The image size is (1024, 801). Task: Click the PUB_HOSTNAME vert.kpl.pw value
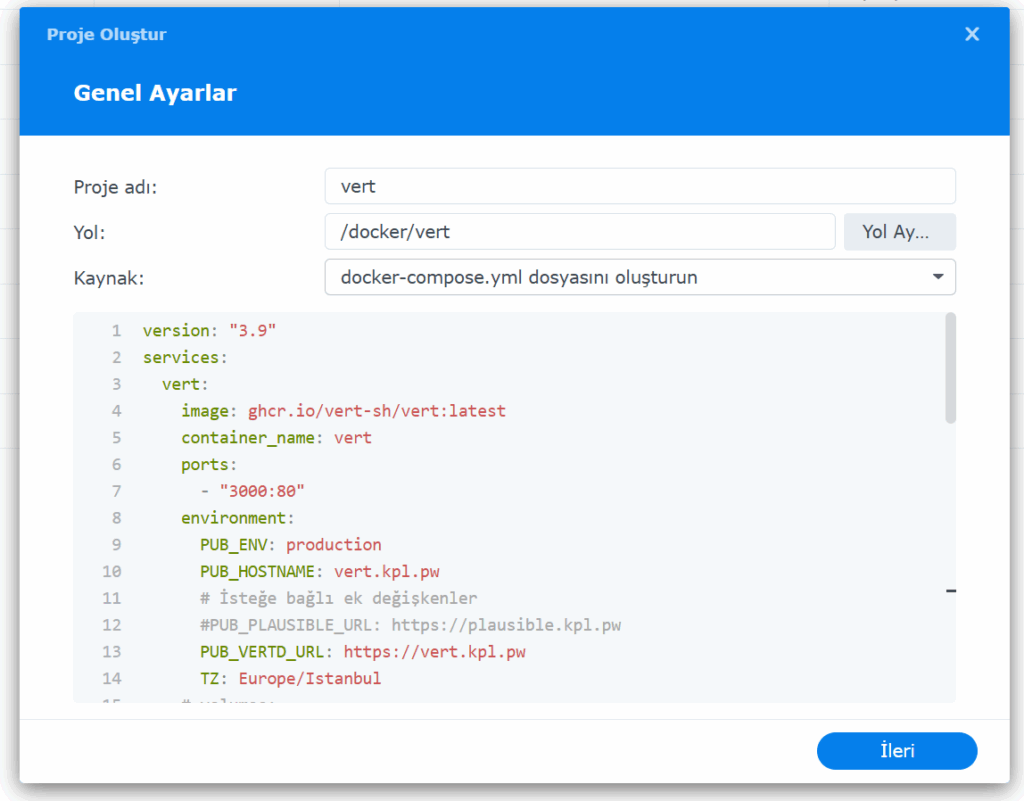pyautogui.click(x=386, y=572)
